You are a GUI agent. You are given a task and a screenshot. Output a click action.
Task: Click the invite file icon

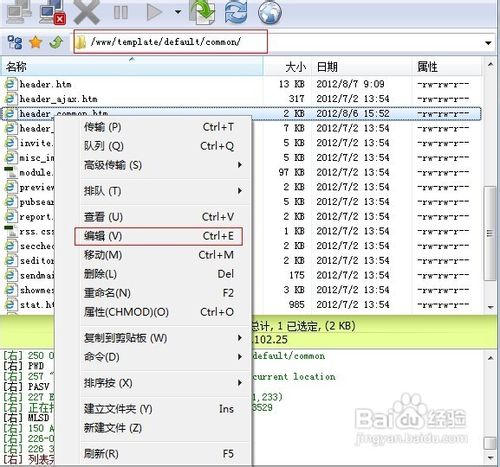point(10,143)
